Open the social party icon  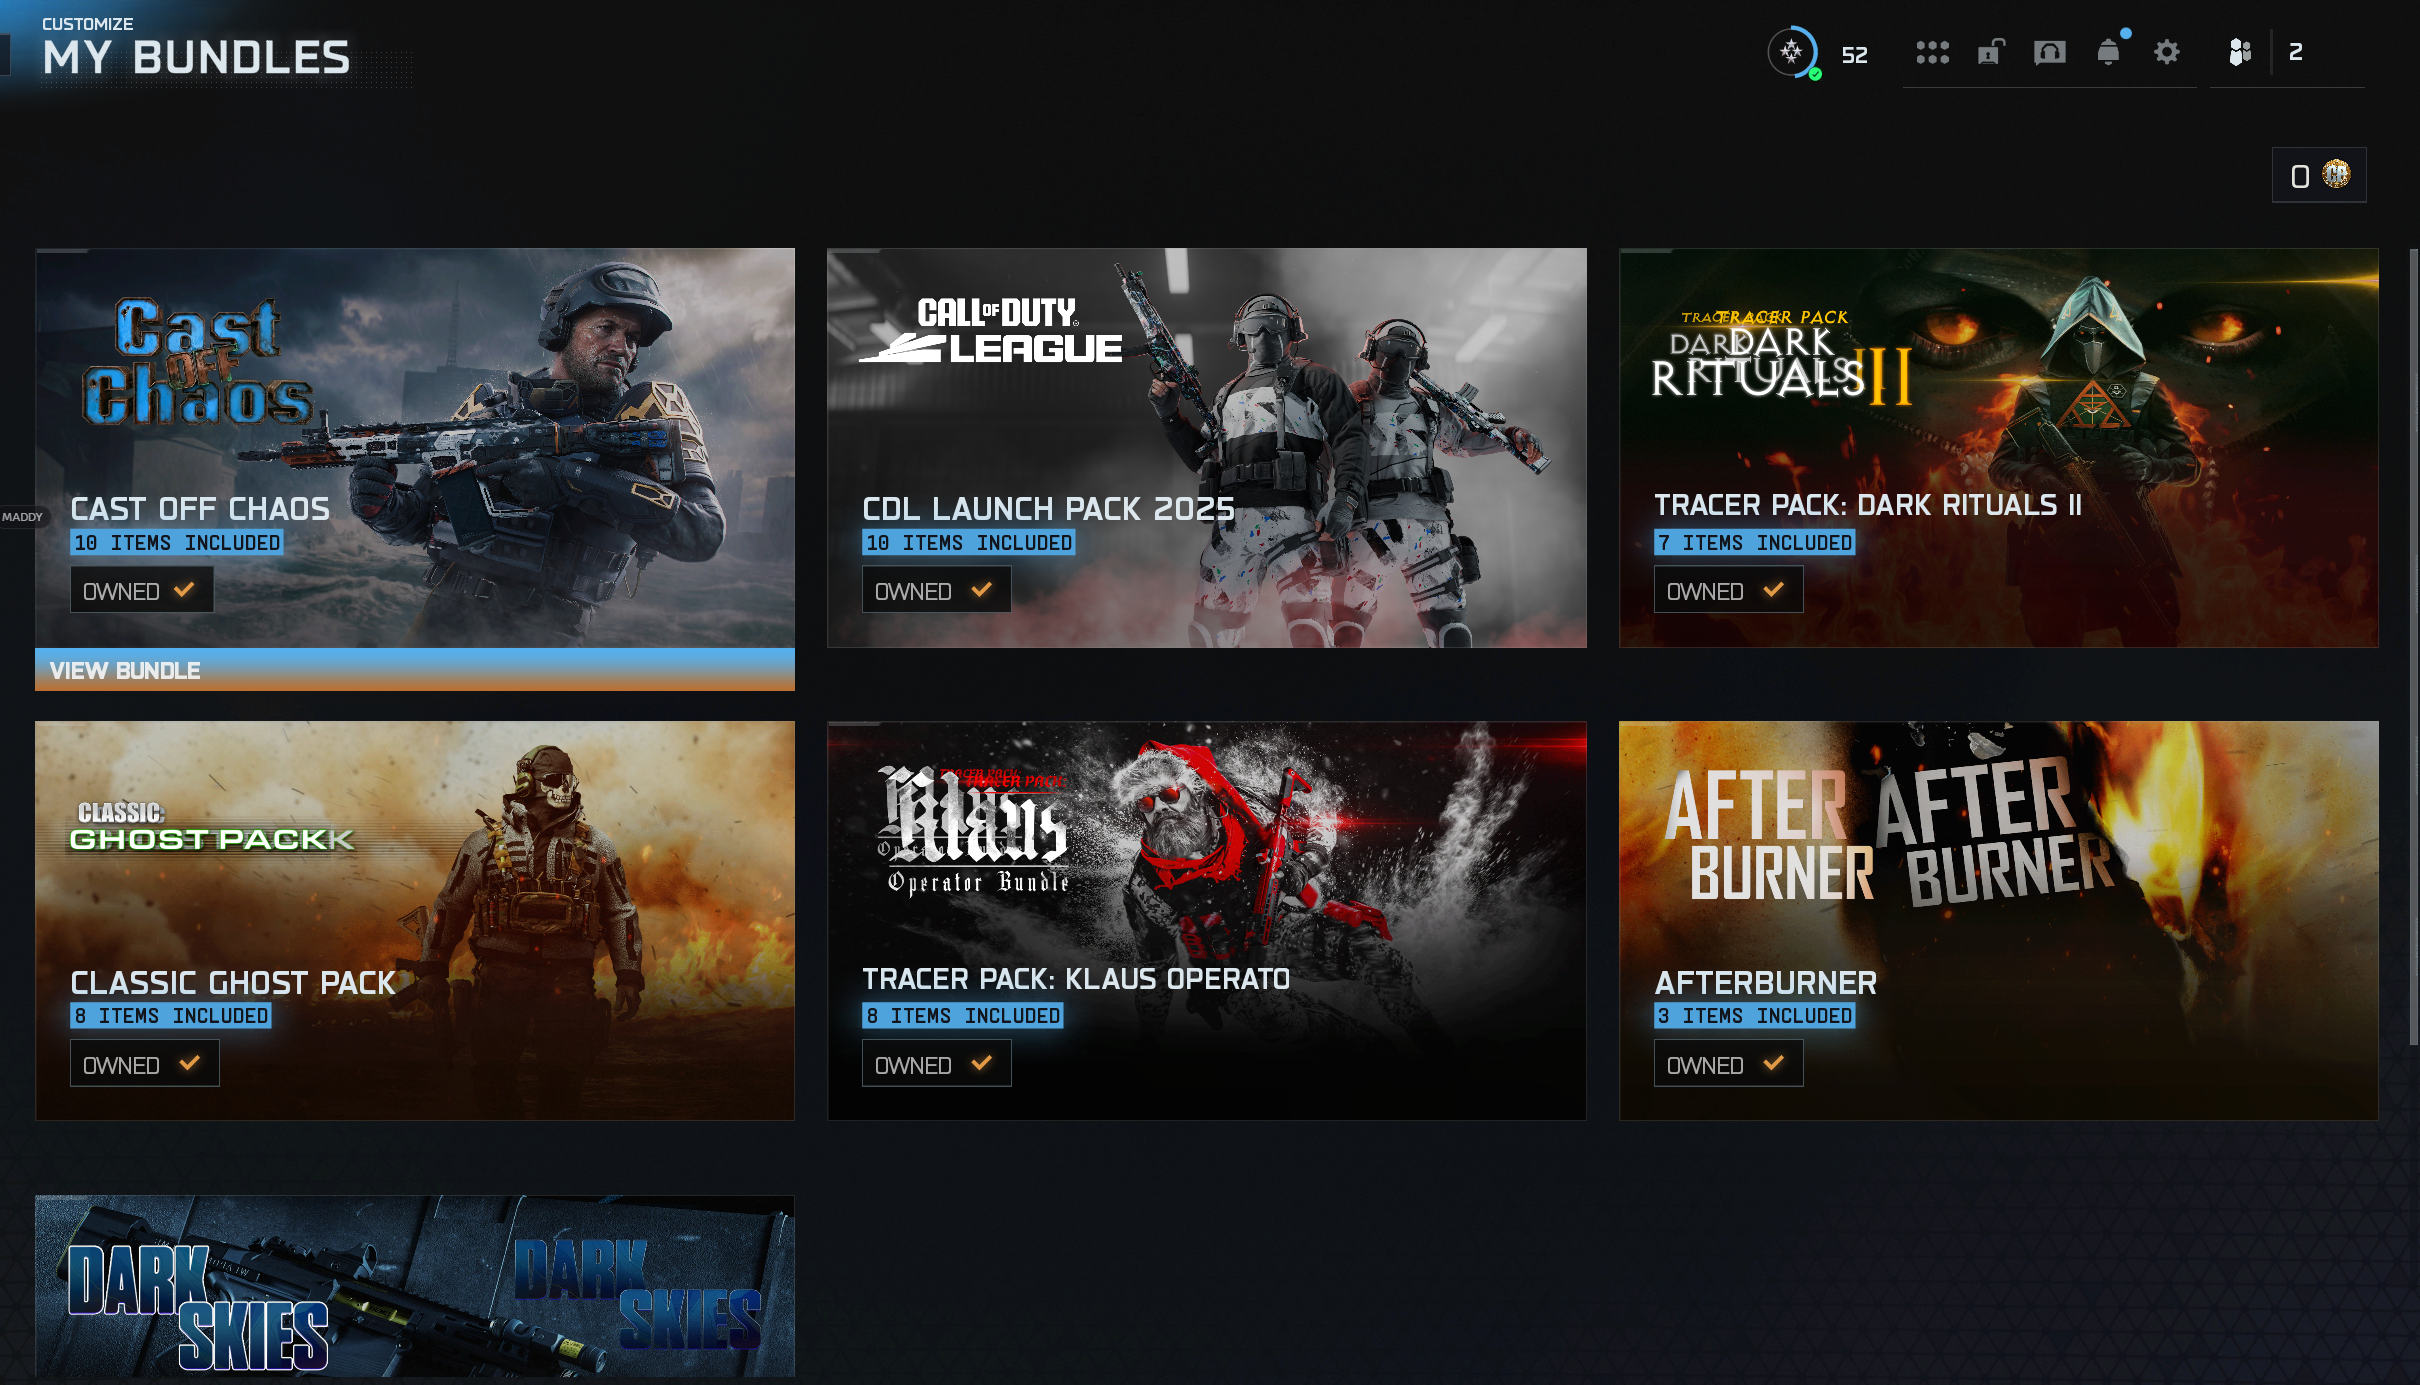[2240, 52]
